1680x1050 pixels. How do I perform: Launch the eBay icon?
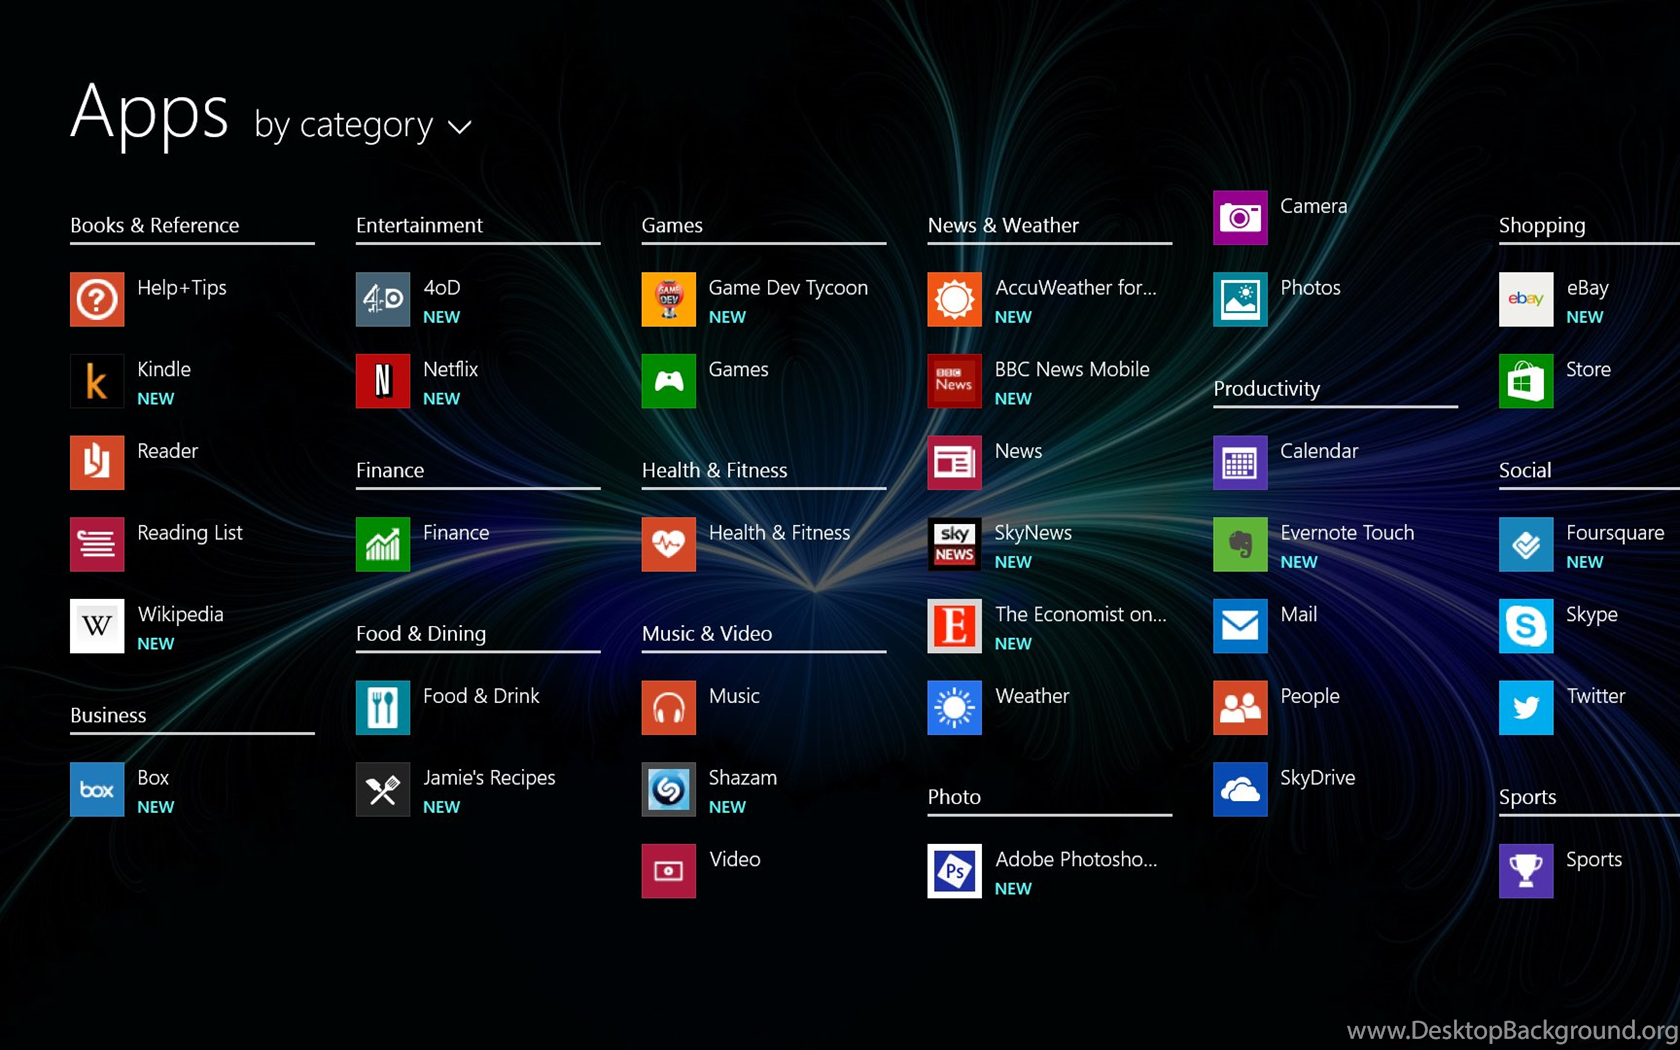pyautogui.click(x=1527, y=299)
